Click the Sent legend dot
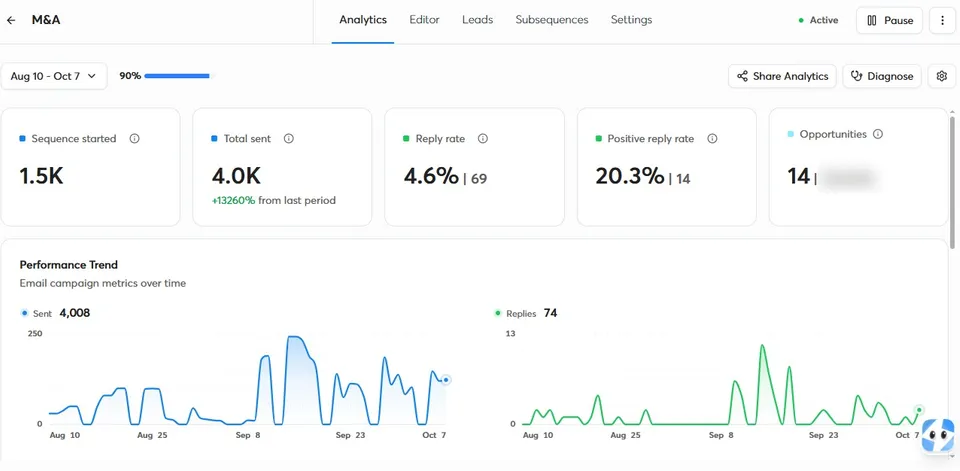The width and height of the screenshot is (960, 471). (x=24, y=313)
